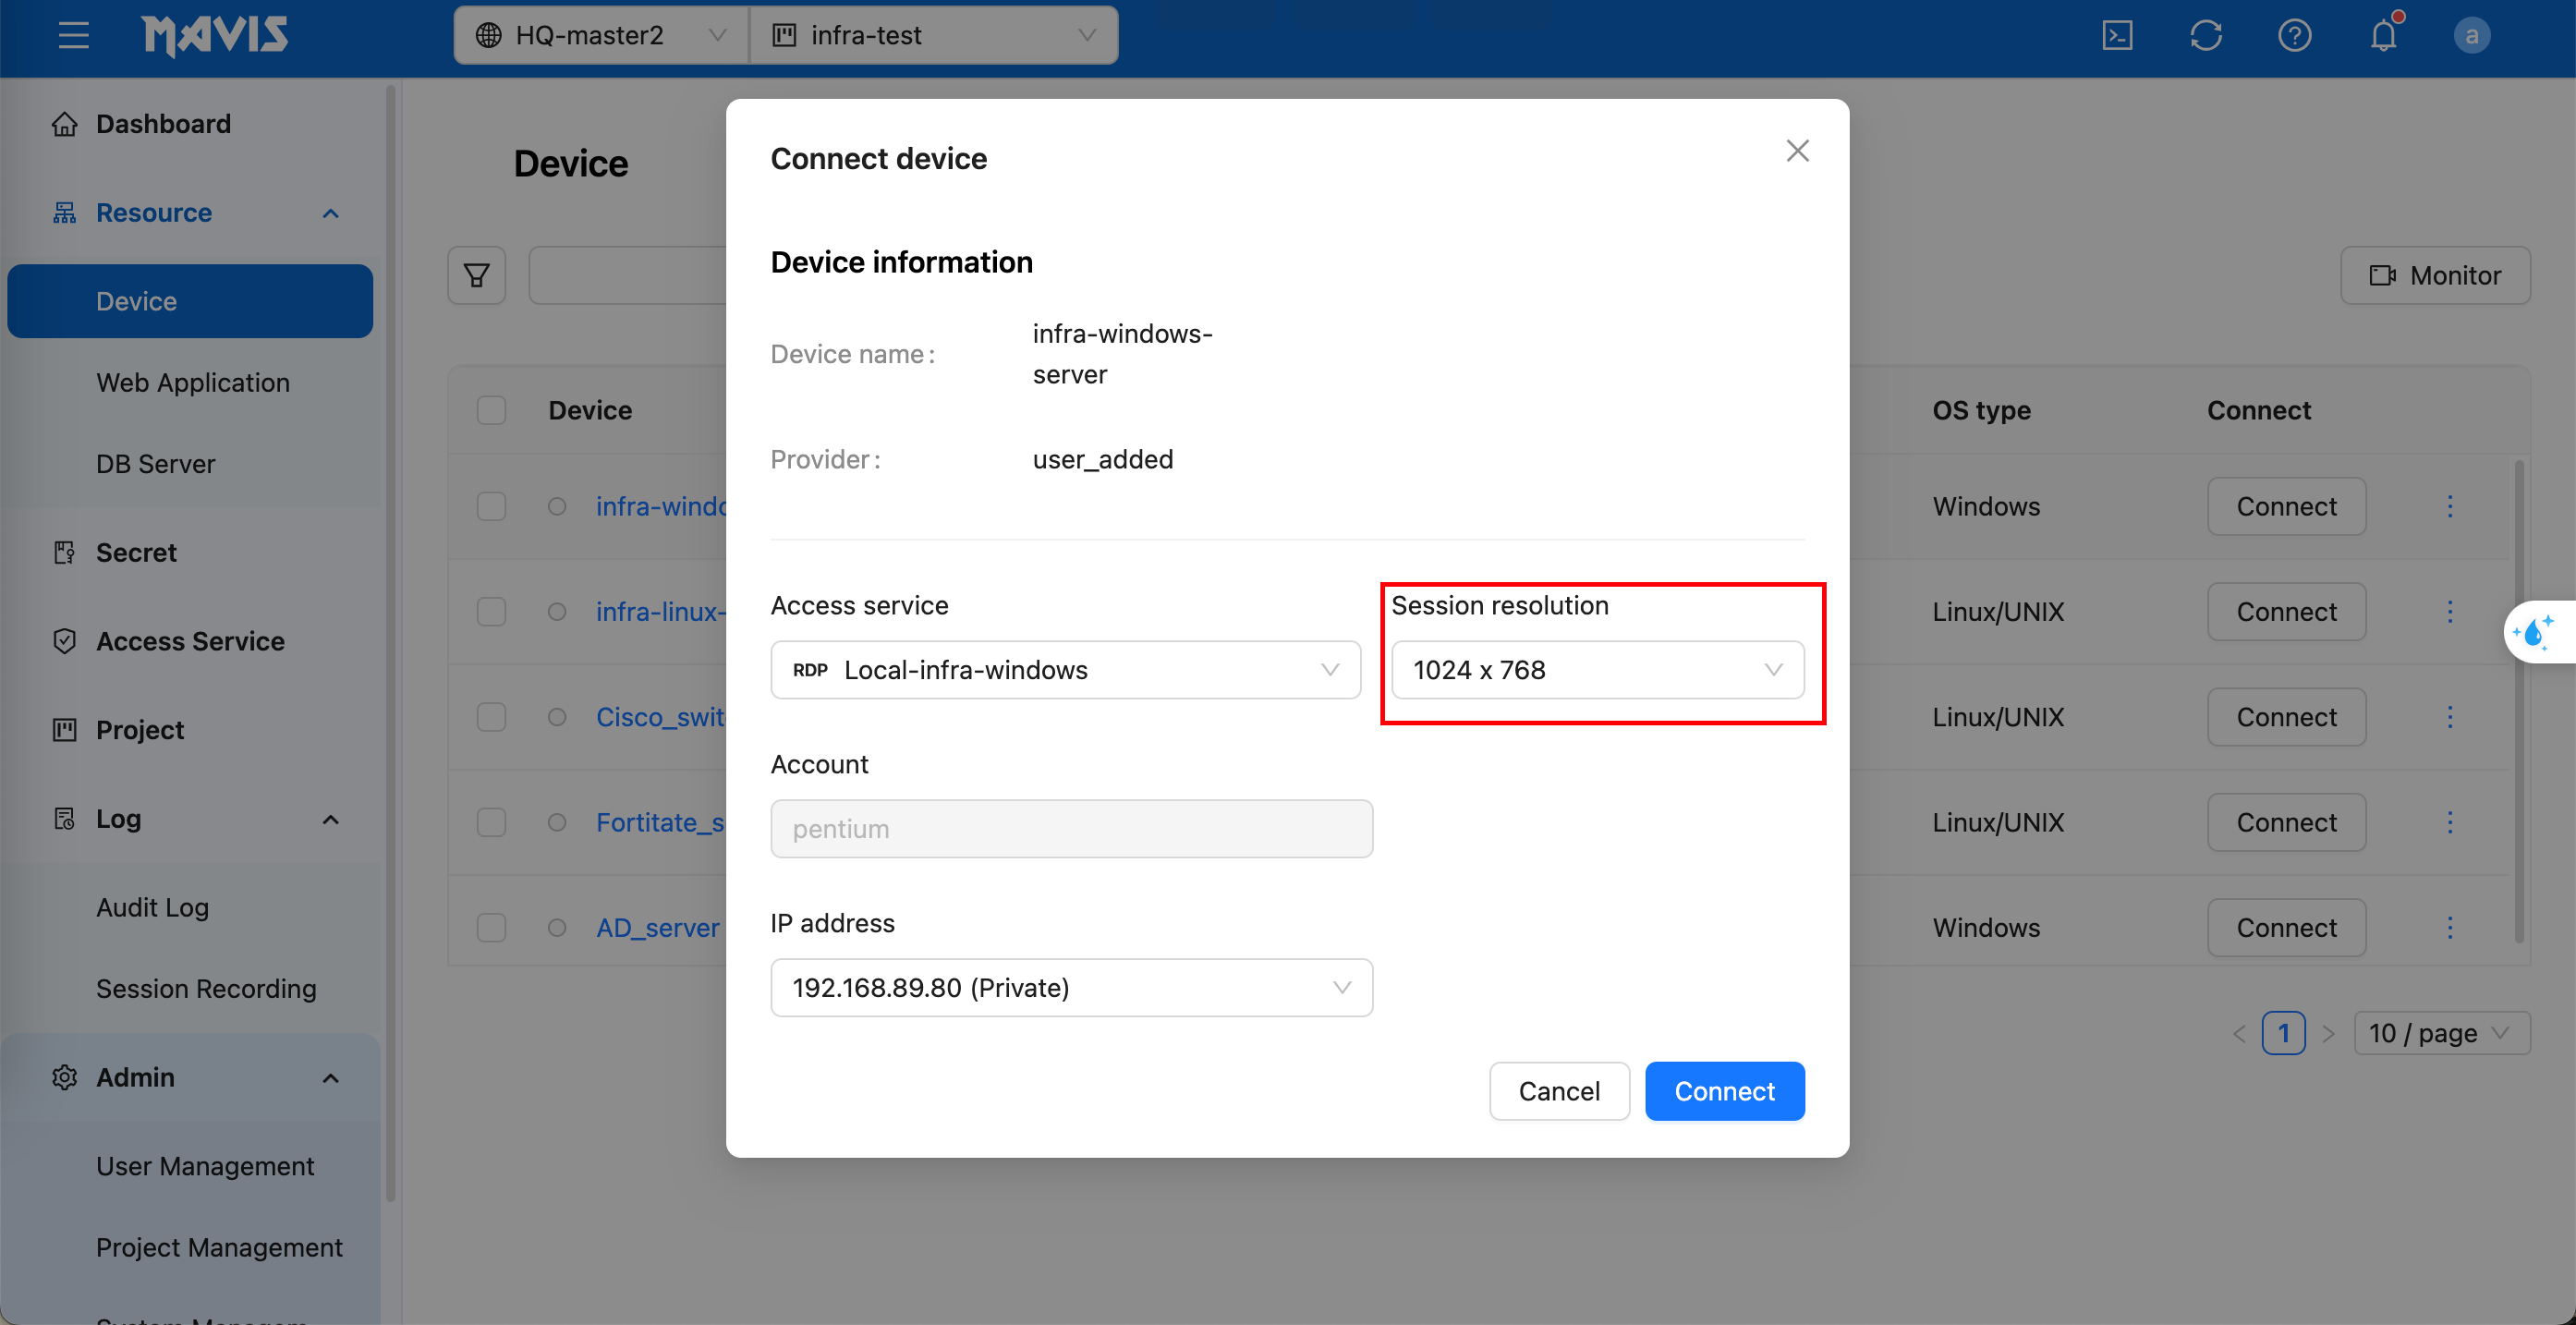
Task: Open the help question mark icon
Action: [2294, 36]
